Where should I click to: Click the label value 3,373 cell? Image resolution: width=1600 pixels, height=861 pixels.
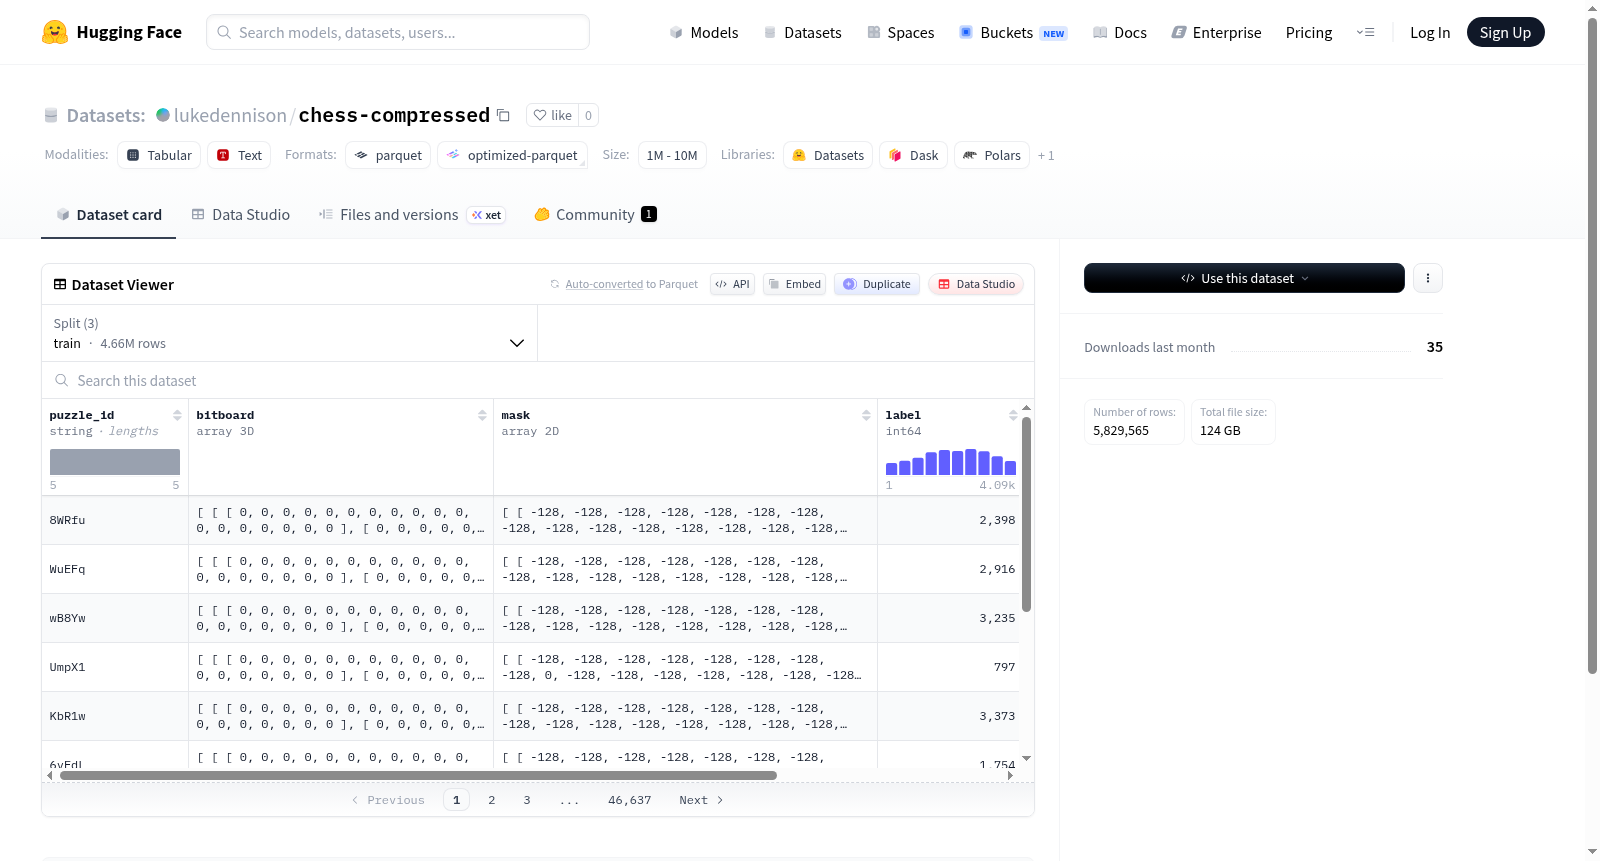(x=948, y=716)
